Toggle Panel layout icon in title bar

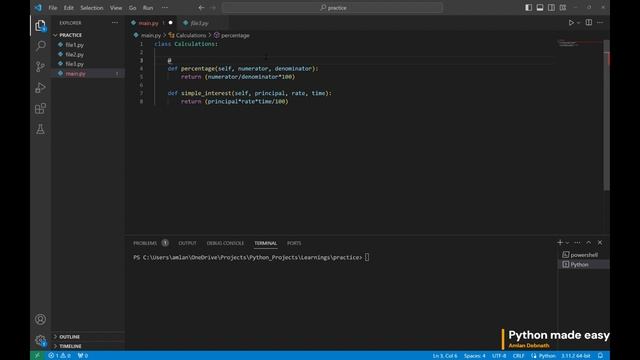(x=540, y=7)
